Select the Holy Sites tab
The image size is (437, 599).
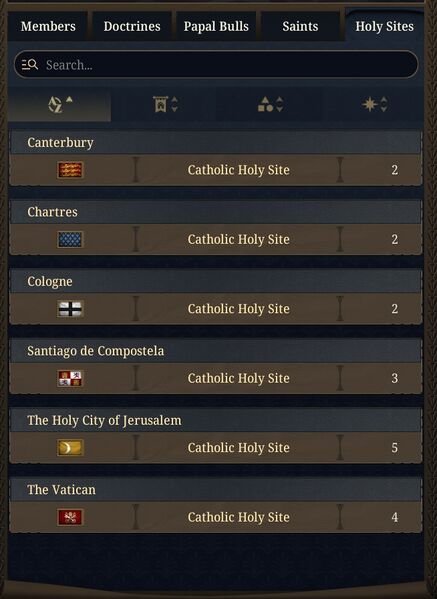[x=384, y=26]
